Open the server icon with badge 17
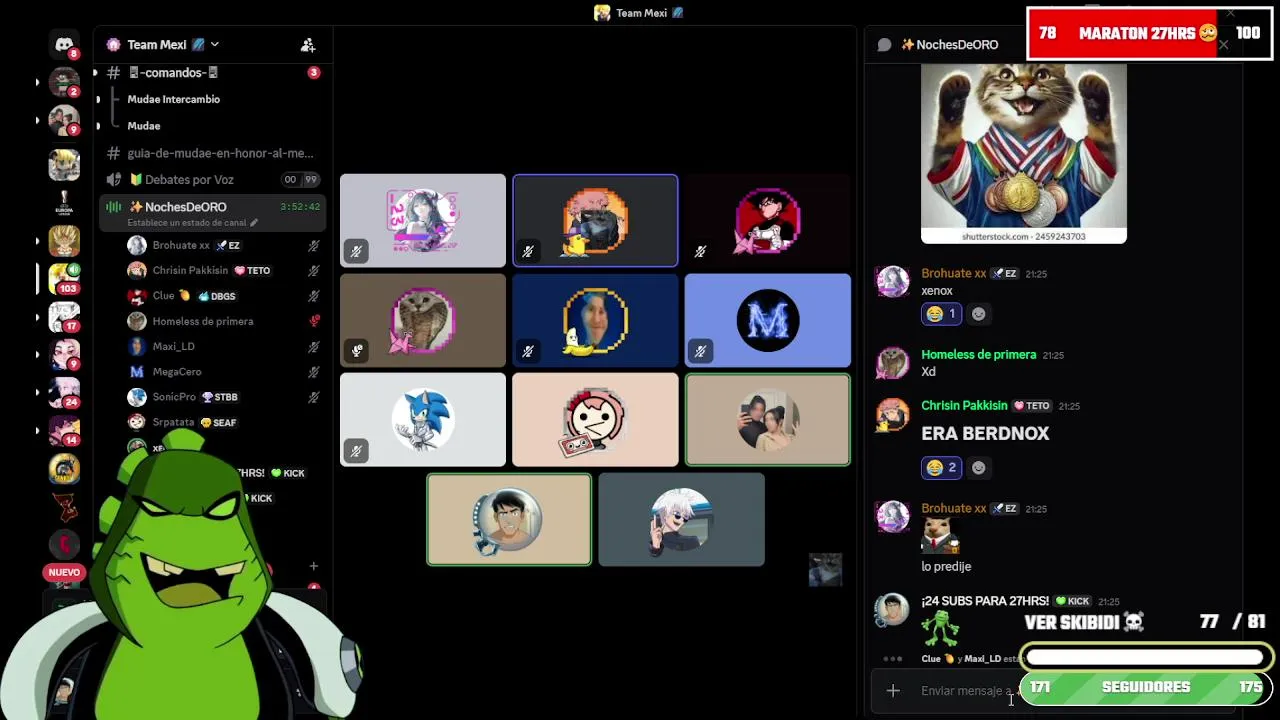Image resolution: width=1280 pixels, height=720 pixels. point(64,317)
